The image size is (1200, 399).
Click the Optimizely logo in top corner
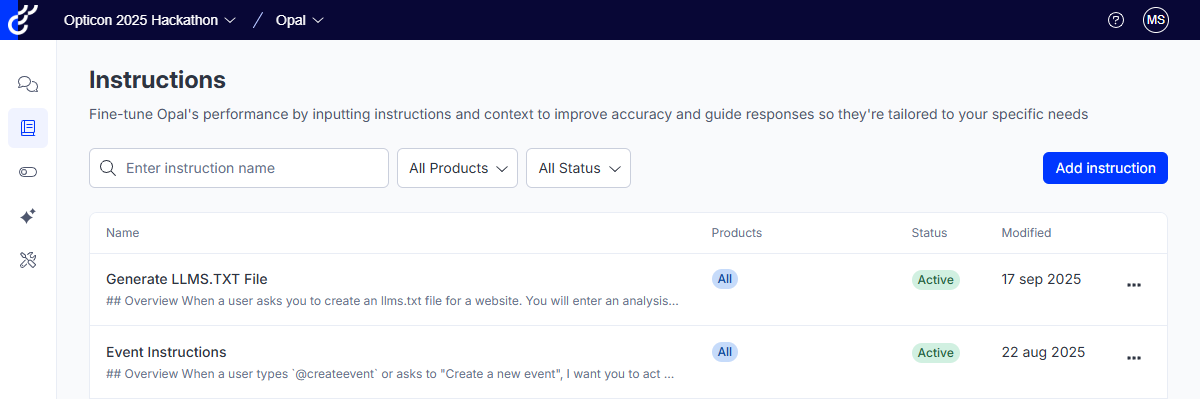pos(18,20)
